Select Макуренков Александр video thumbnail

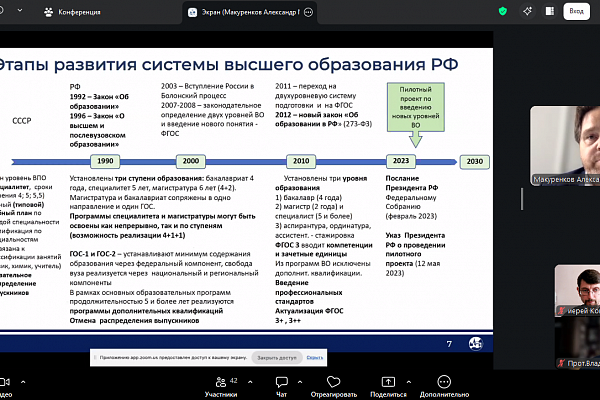coord(565,146)
